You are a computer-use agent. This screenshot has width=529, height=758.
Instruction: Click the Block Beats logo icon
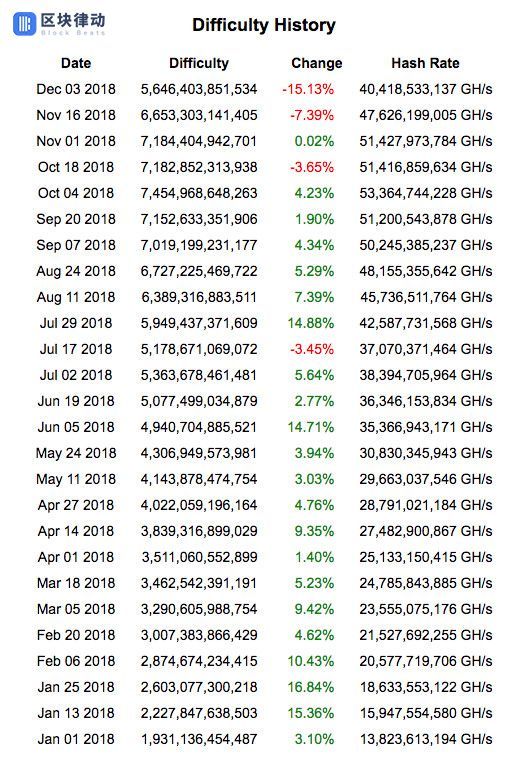(25, 24)
